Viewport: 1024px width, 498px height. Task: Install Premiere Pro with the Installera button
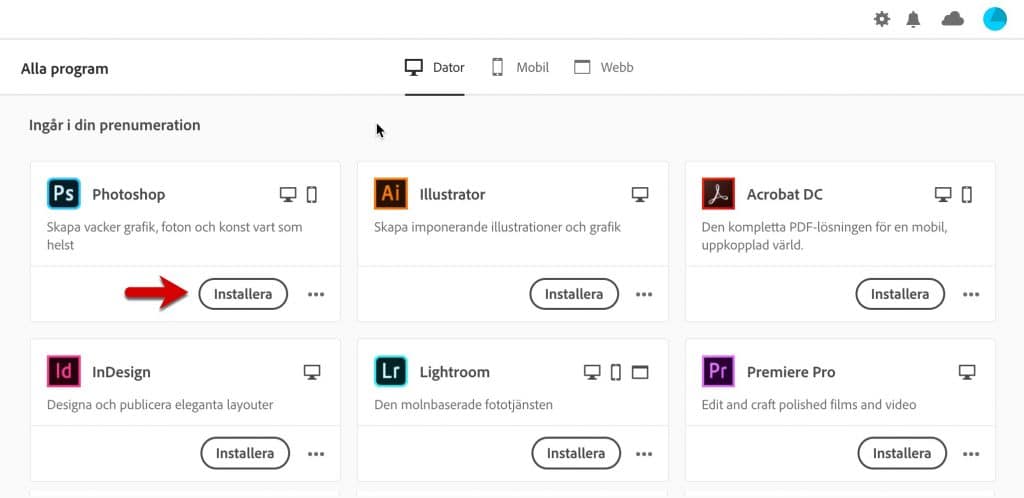(902, 453)
